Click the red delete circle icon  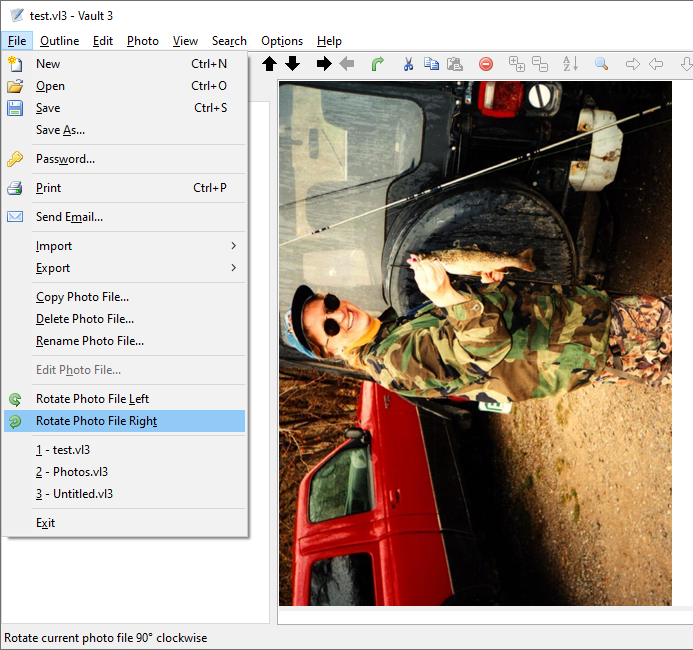pyautogui.click(x=486, y=64)
